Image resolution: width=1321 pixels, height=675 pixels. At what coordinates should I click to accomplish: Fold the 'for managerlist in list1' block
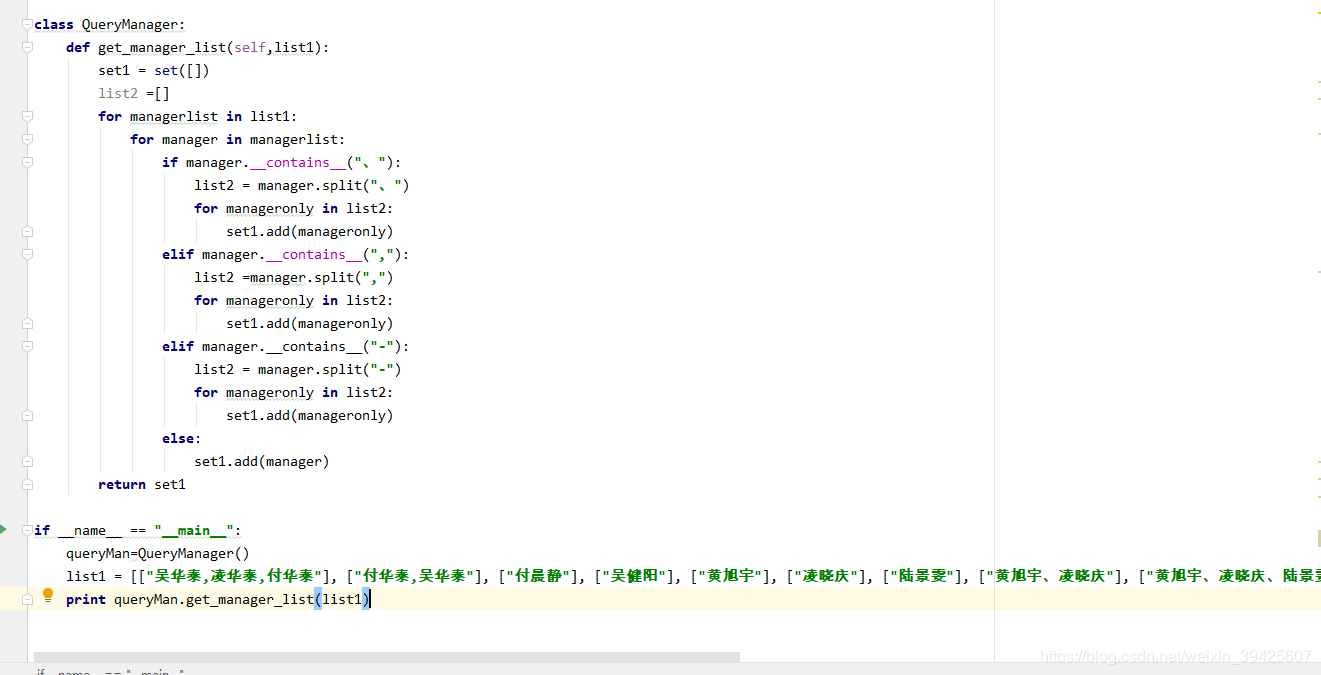click(28, 116)
